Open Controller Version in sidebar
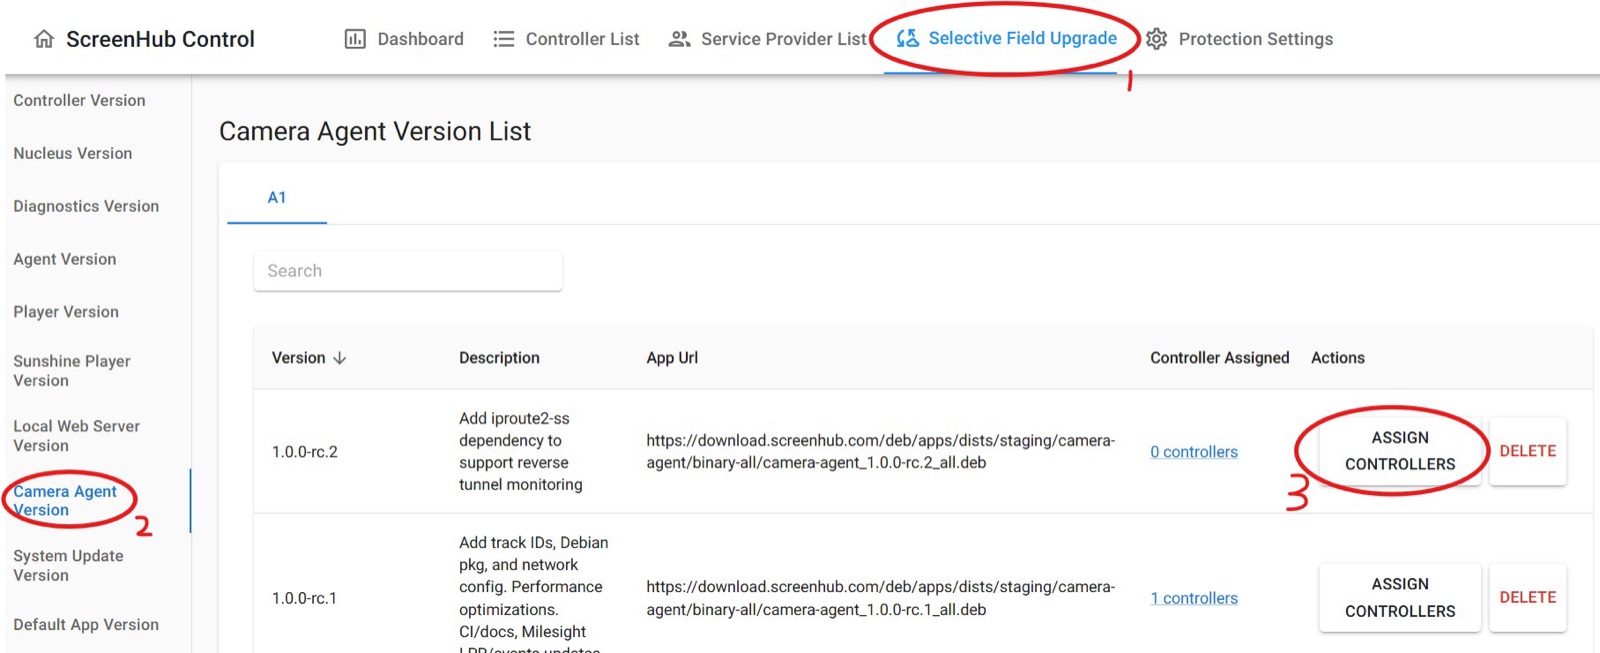Screen dimensions: 1600x653 pyautogui.click(x=79, y=100)
